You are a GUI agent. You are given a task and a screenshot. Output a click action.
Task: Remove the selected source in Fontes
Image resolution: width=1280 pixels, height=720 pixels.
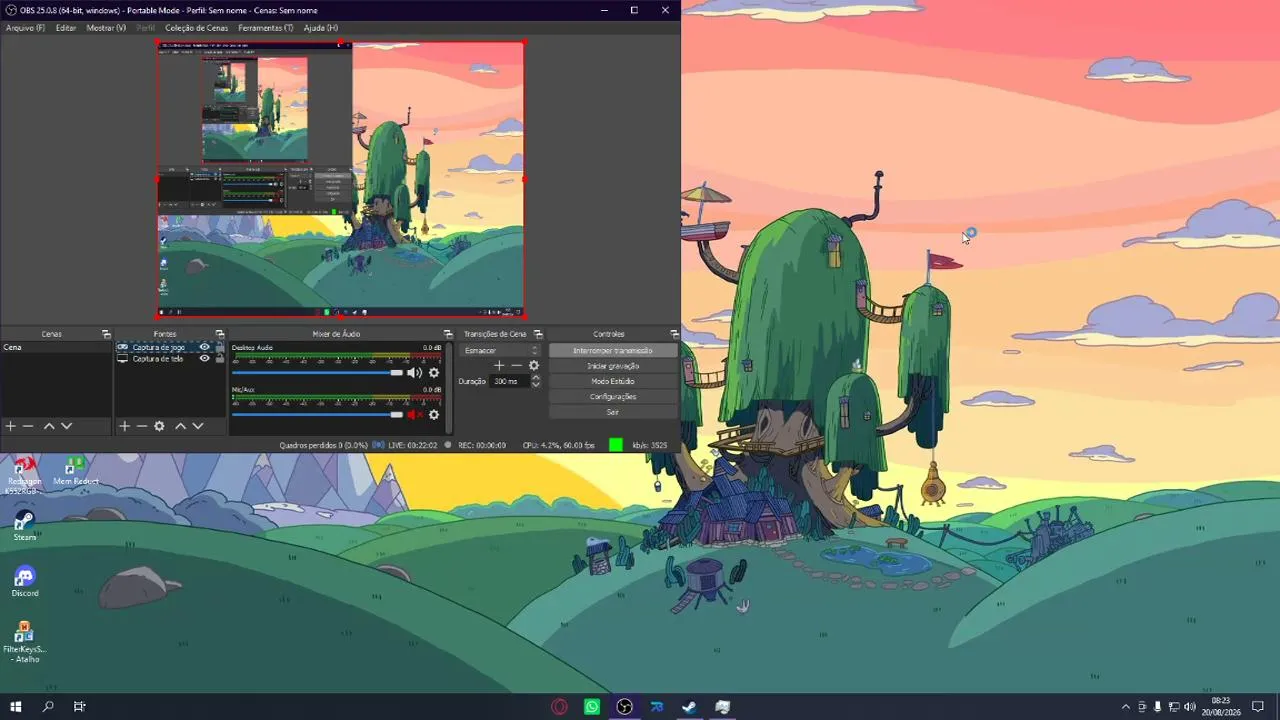[141, 426]
